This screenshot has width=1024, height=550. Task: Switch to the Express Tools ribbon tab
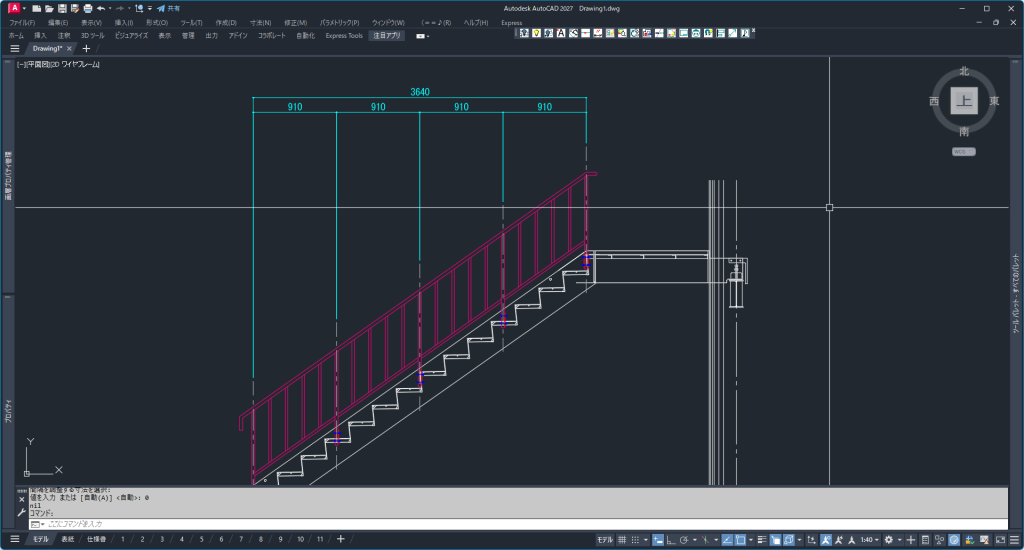click(x=344, y=35)
